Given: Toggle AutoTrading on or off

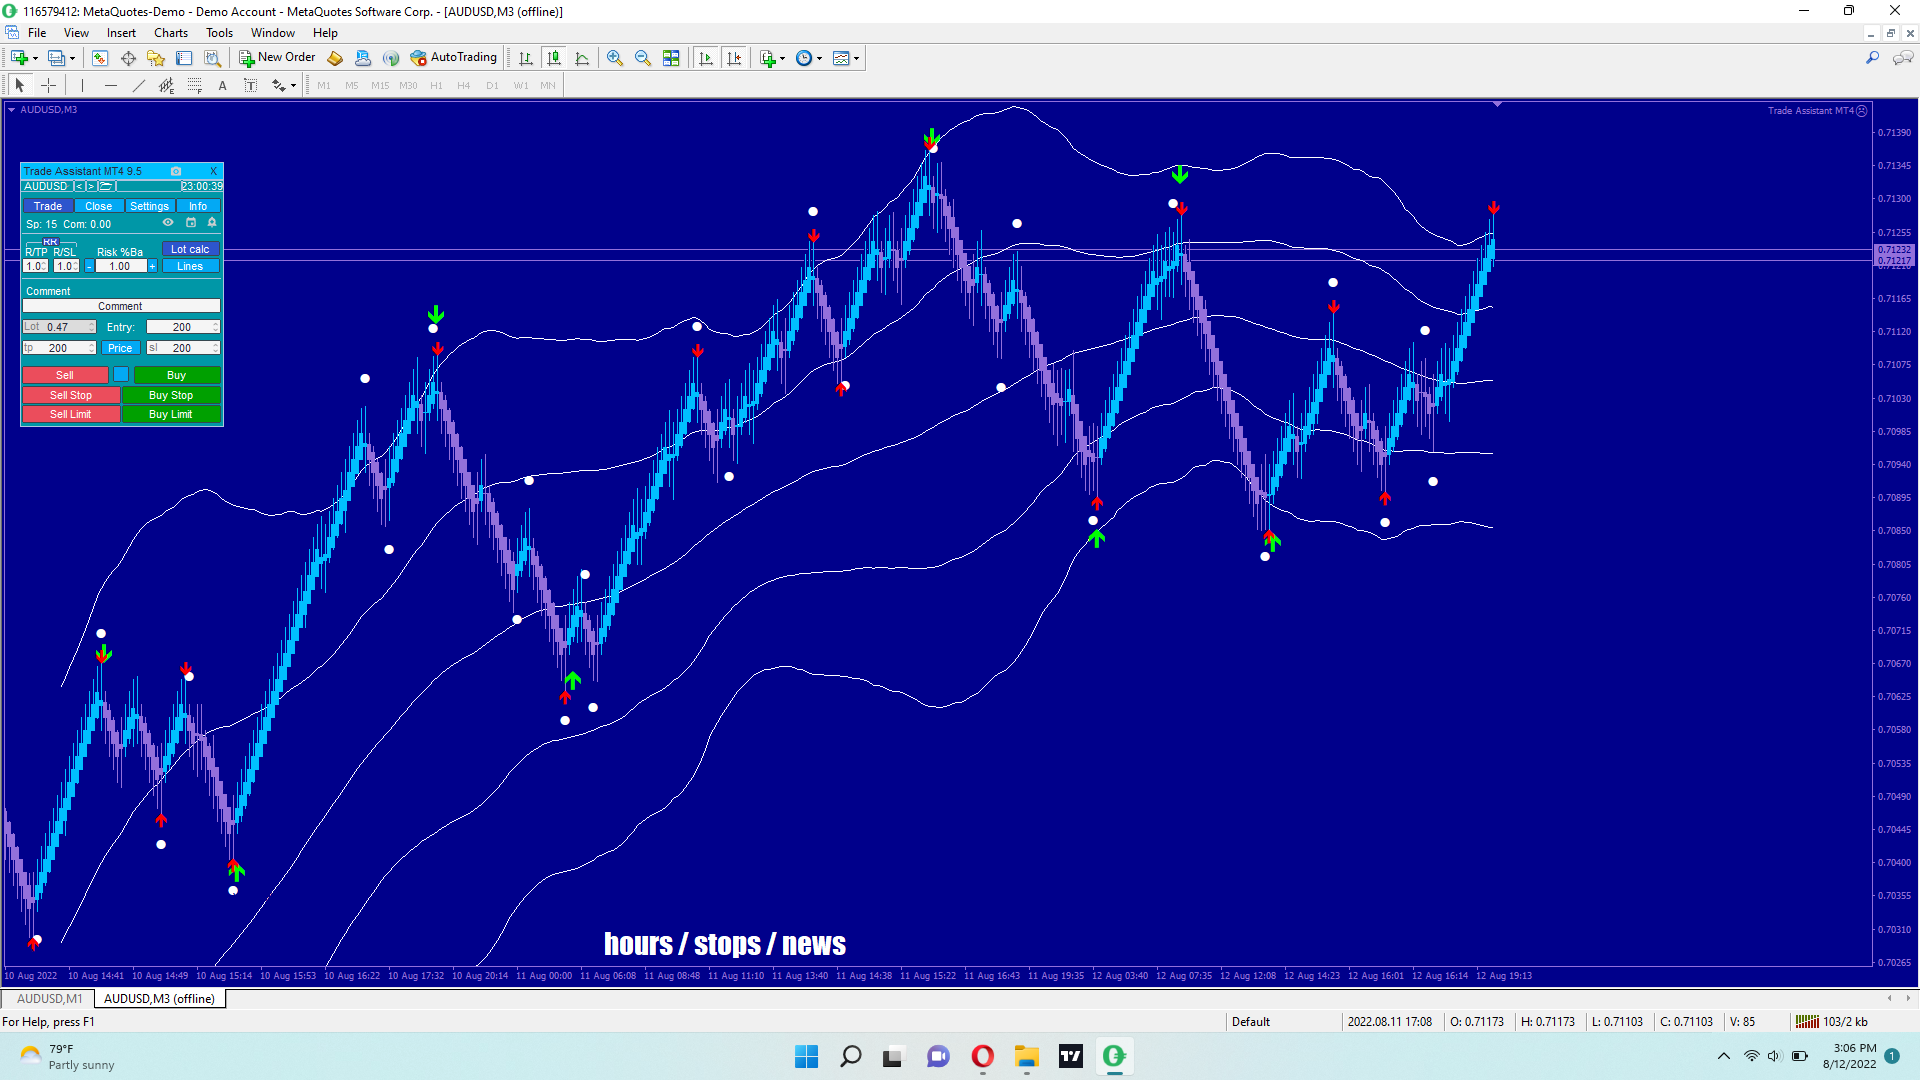Looking at the screenshot, I should 453,58.
